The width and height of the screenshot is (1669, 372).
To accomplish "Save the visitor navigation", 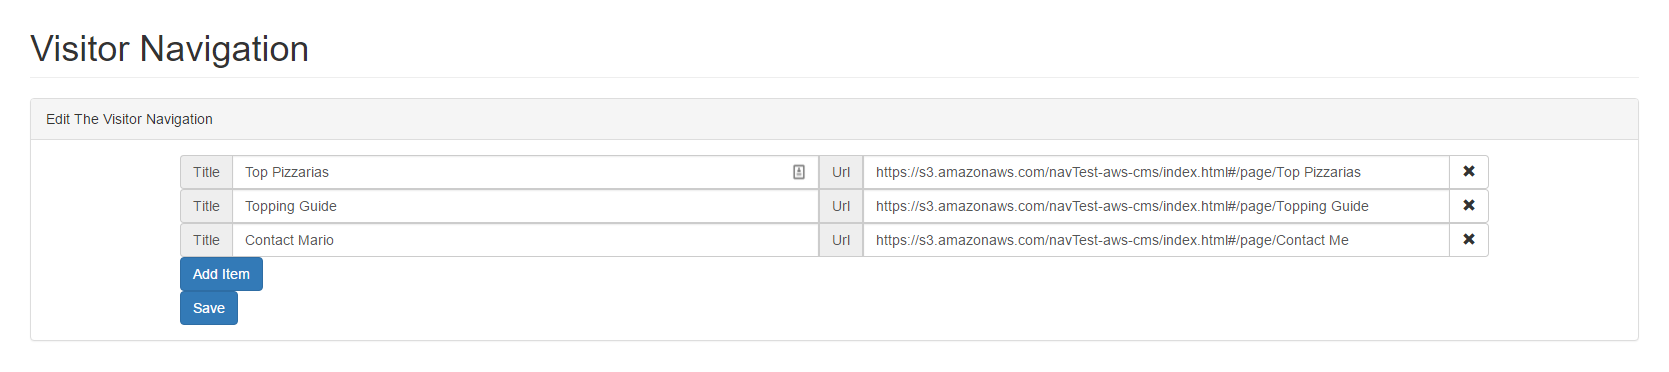I will coord(209,308).
